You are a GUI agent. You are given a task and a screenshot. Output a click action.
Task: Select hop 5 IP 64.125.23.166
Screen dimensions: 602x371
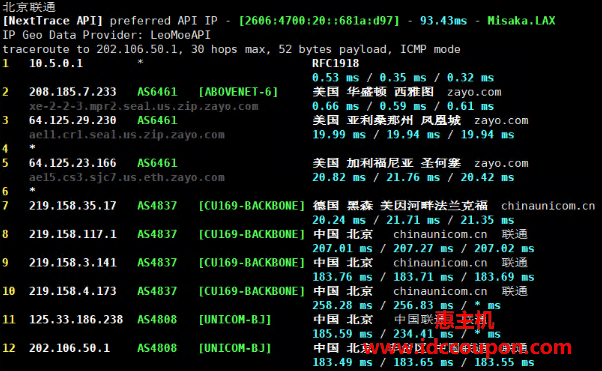[73, 163]
